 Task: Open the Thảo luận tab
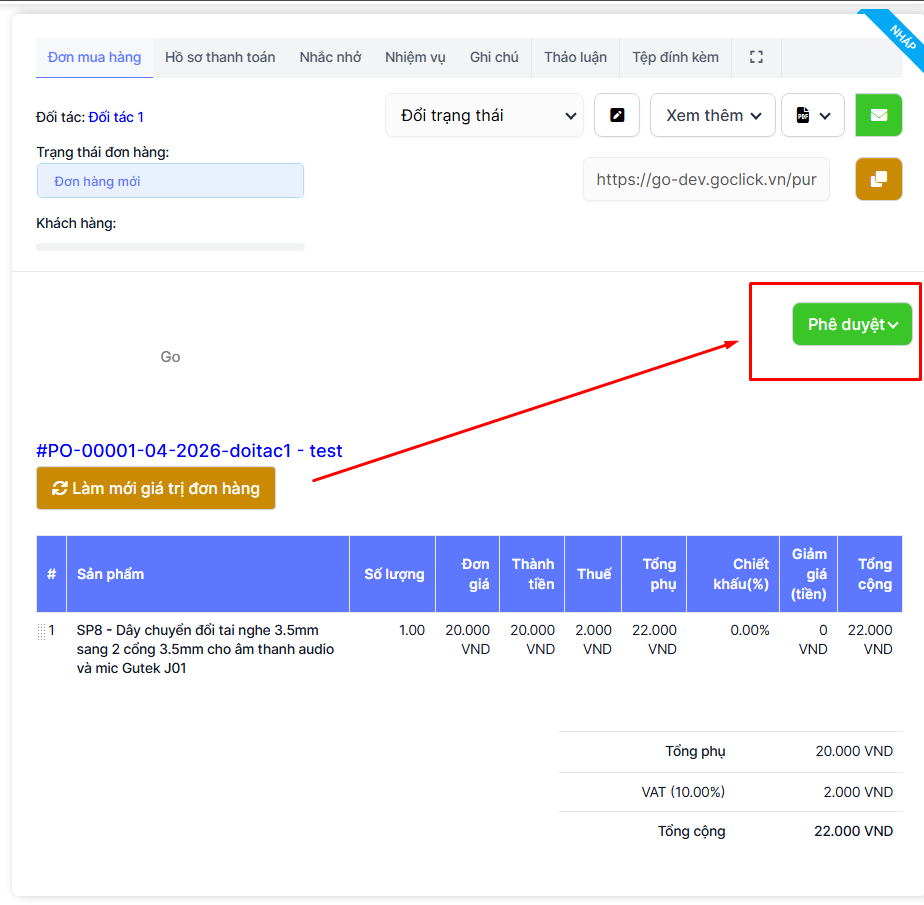click(575, 58)
